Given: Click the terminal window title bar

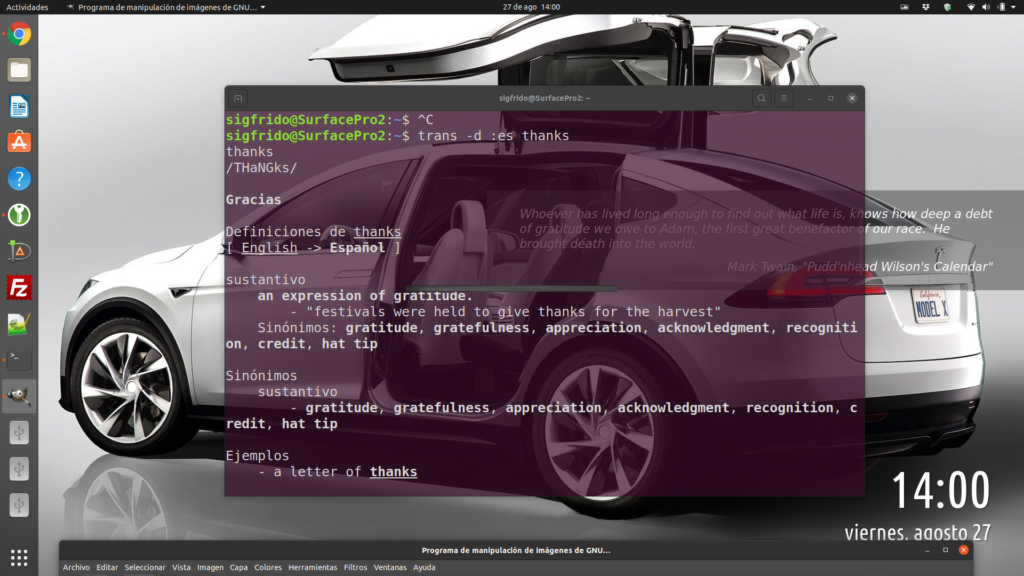Looking at the screenshot, I should 544,98.
